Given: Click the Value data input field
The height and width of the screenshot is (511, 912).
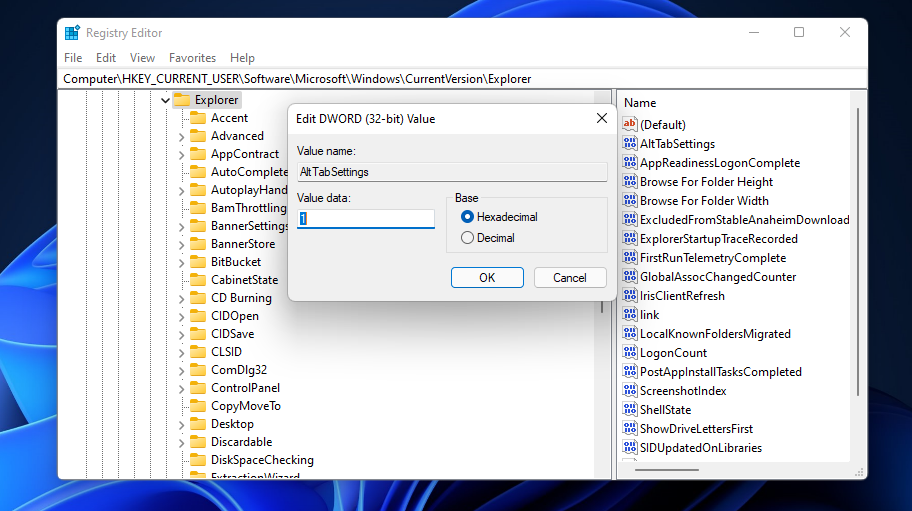Looking at the screenshot, I should (365, 219).
